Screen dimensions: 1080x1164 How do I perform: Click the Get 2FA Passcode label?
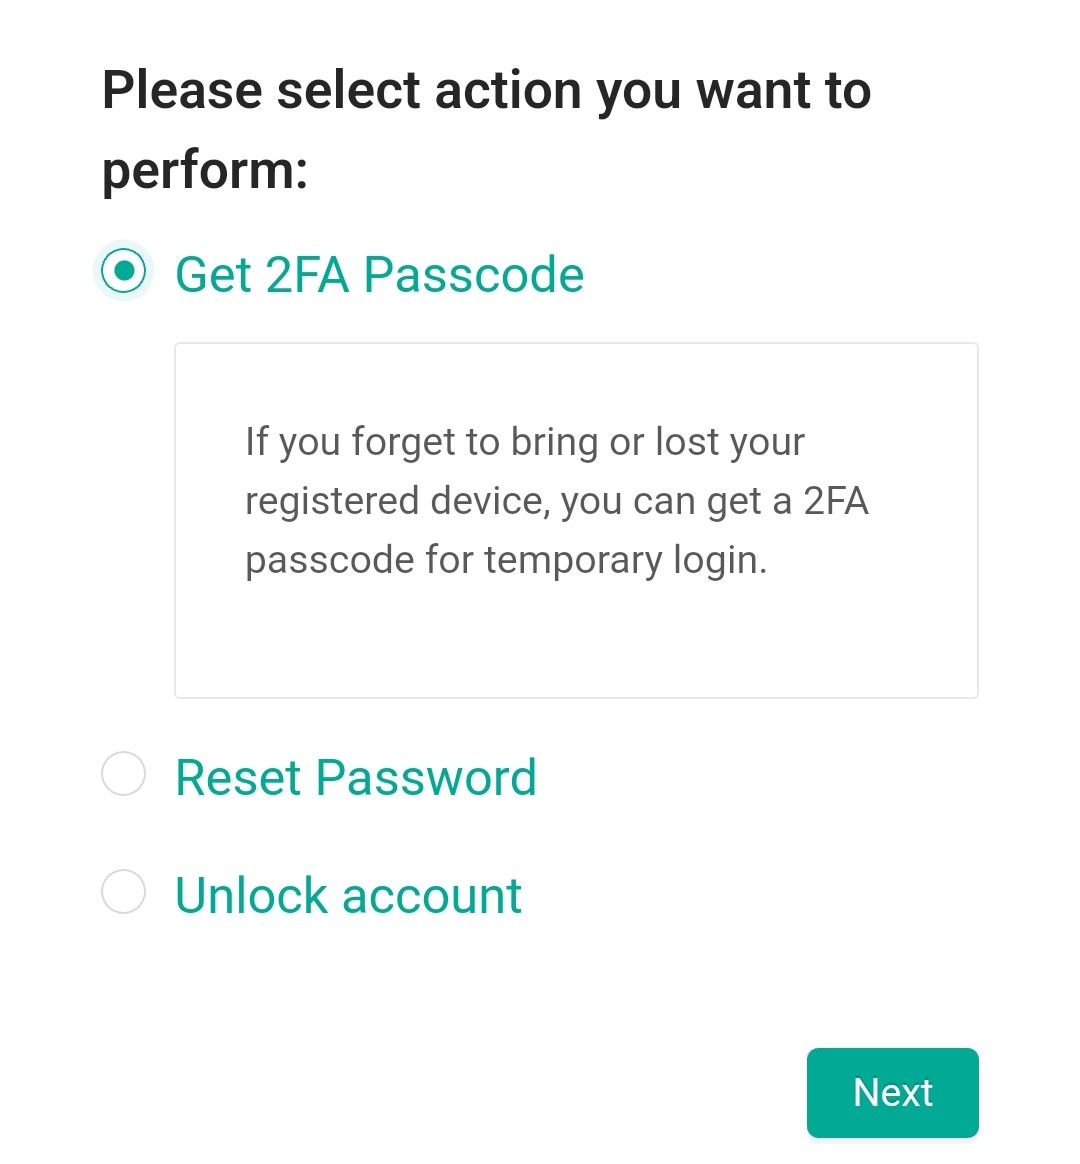(380, 274)
